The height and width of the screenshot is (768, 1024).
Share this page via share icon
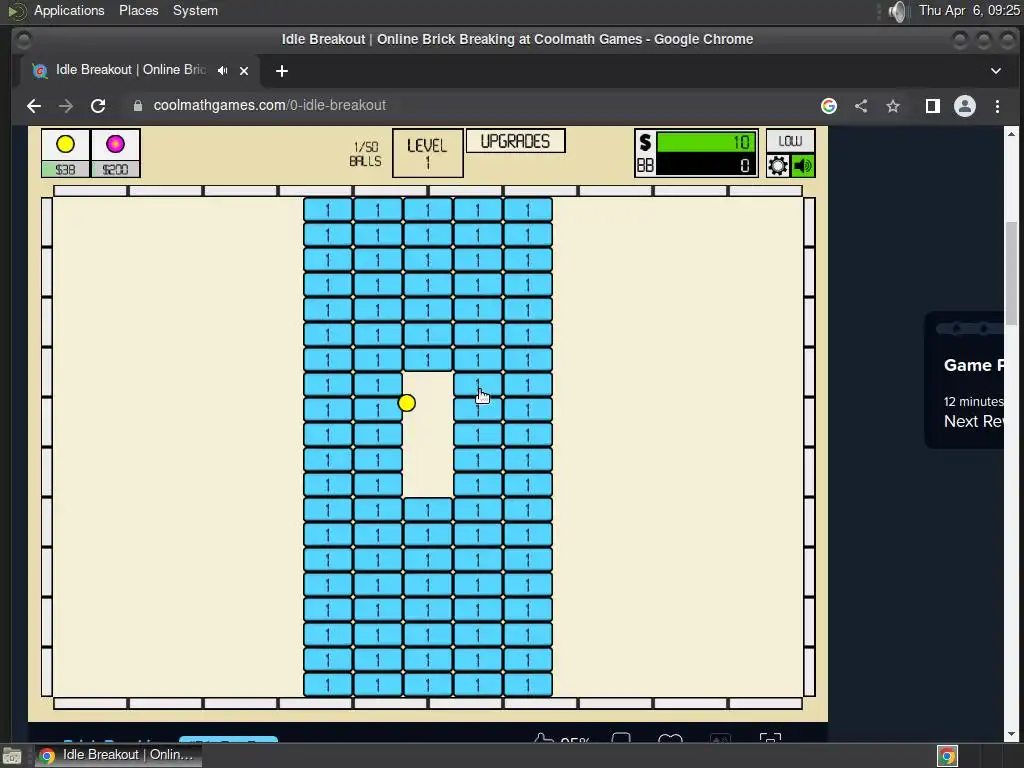tap(861, 106)
